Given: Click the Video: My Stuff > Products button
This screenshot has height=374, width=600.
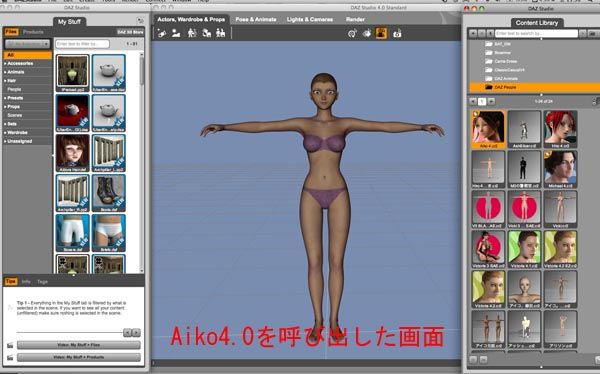Looking at the screenshot, I should (x=79, y=357).
